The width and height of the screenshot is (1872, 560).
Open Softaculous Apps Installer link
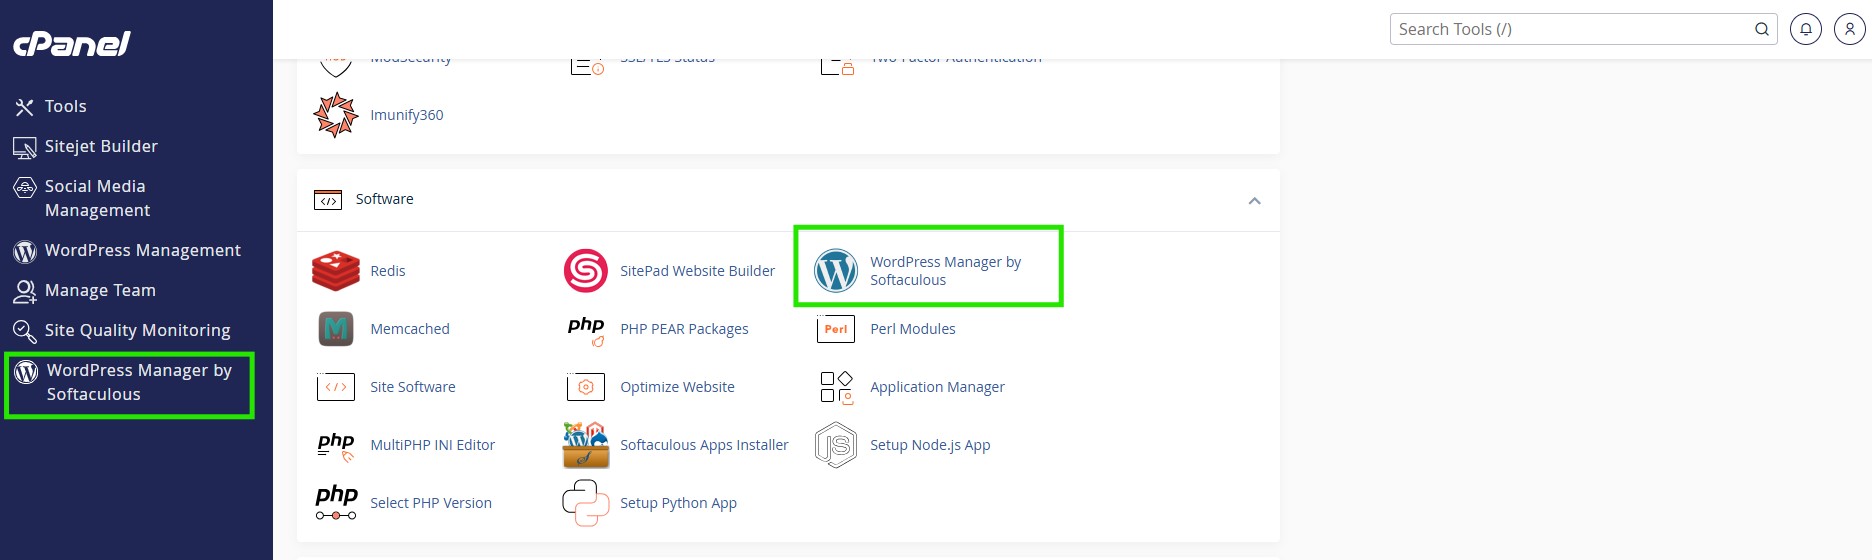tap(704, 445)
